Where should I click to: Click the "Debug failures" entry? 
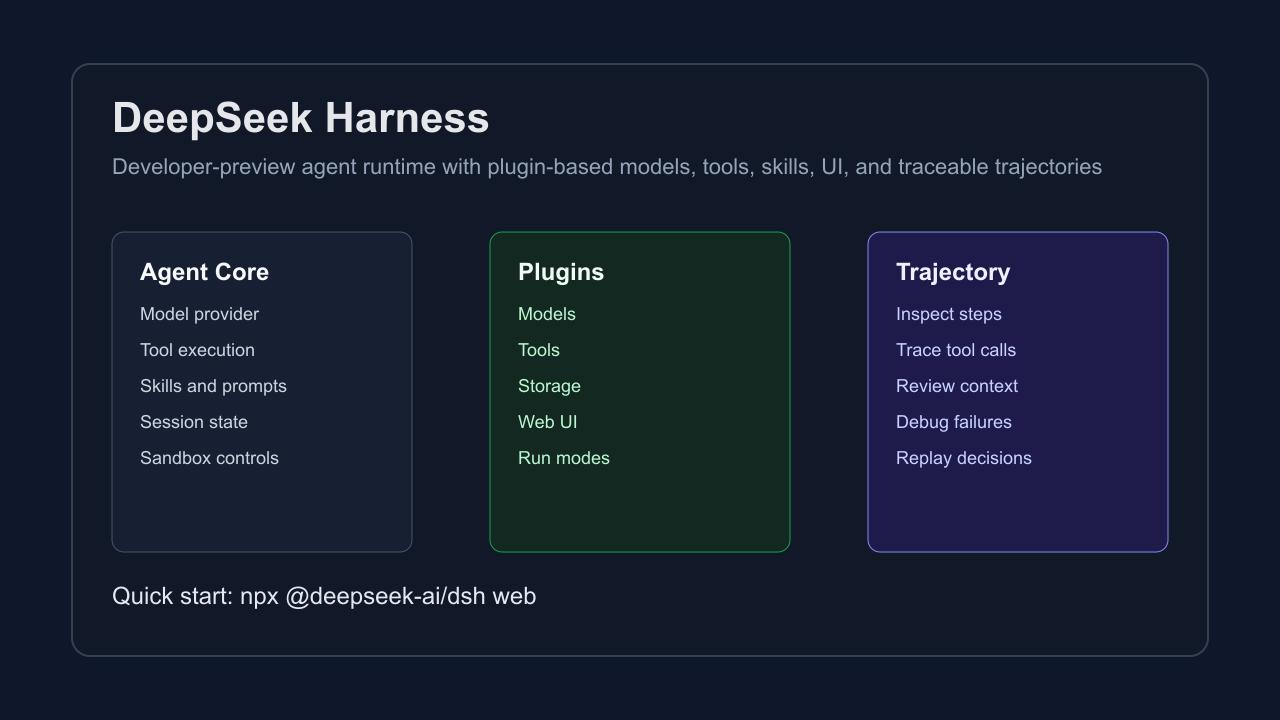tap(954, 422)
